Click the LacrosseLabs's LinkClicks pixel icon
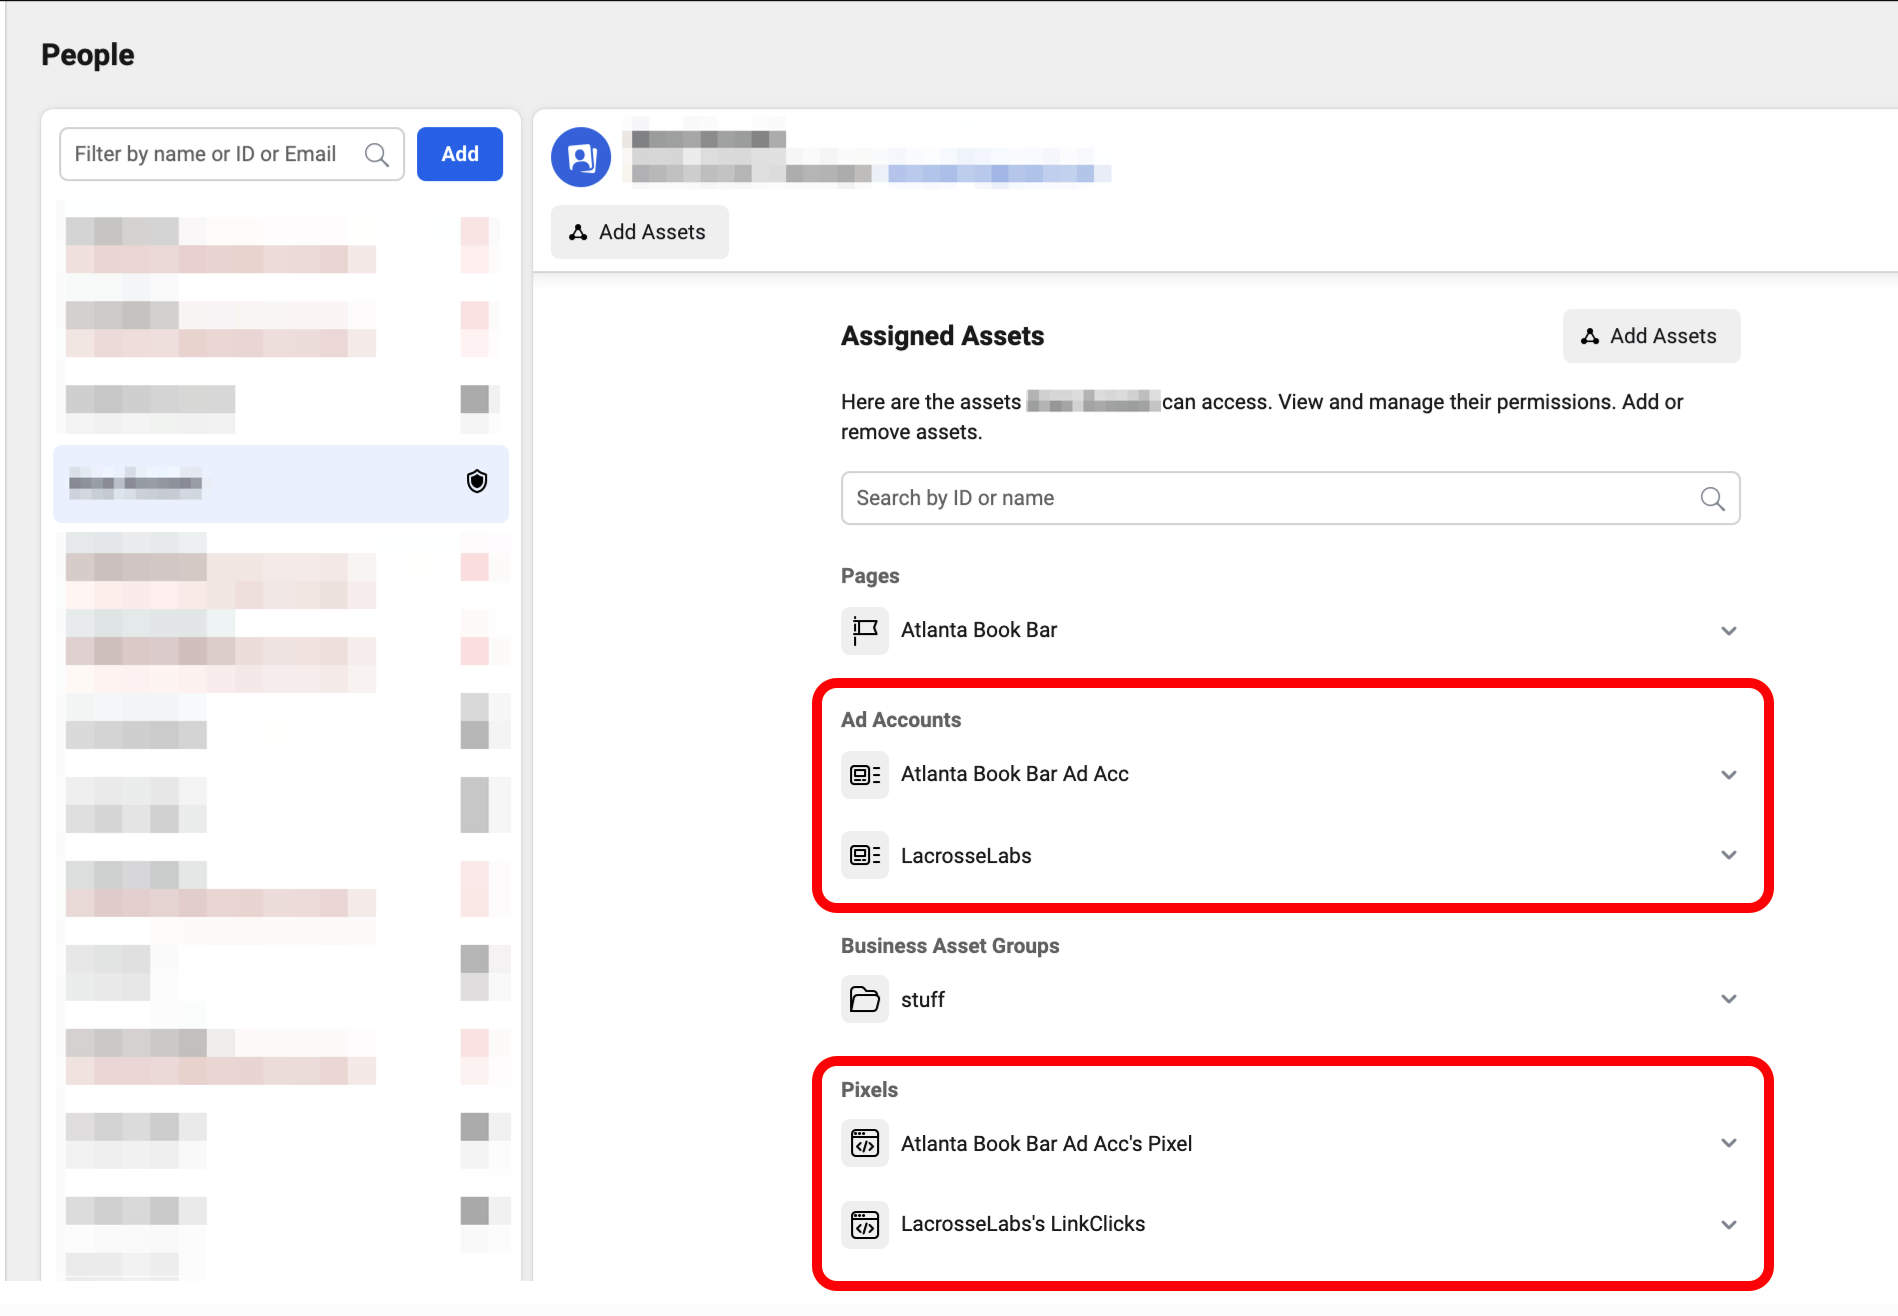Screen dimensions: 1898x1316 (x=864, y=1224)
